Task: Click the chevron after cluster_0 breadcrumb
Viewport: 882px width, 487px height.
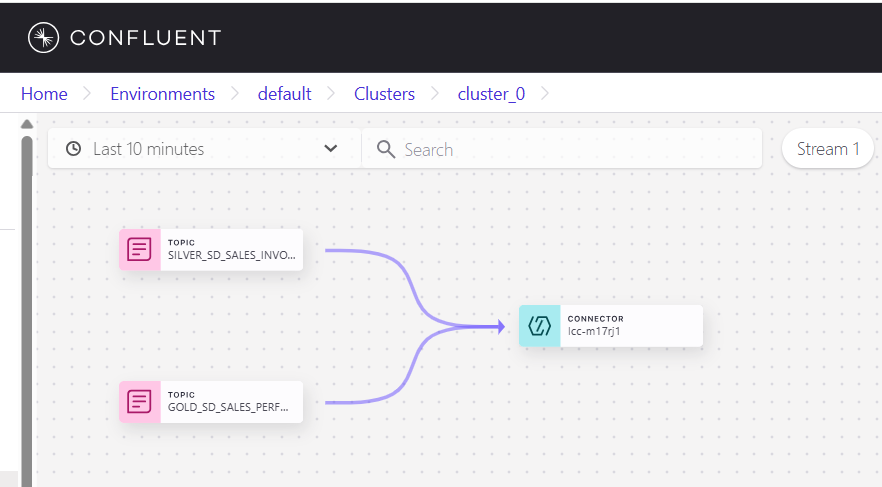Action: click(545, 94)
